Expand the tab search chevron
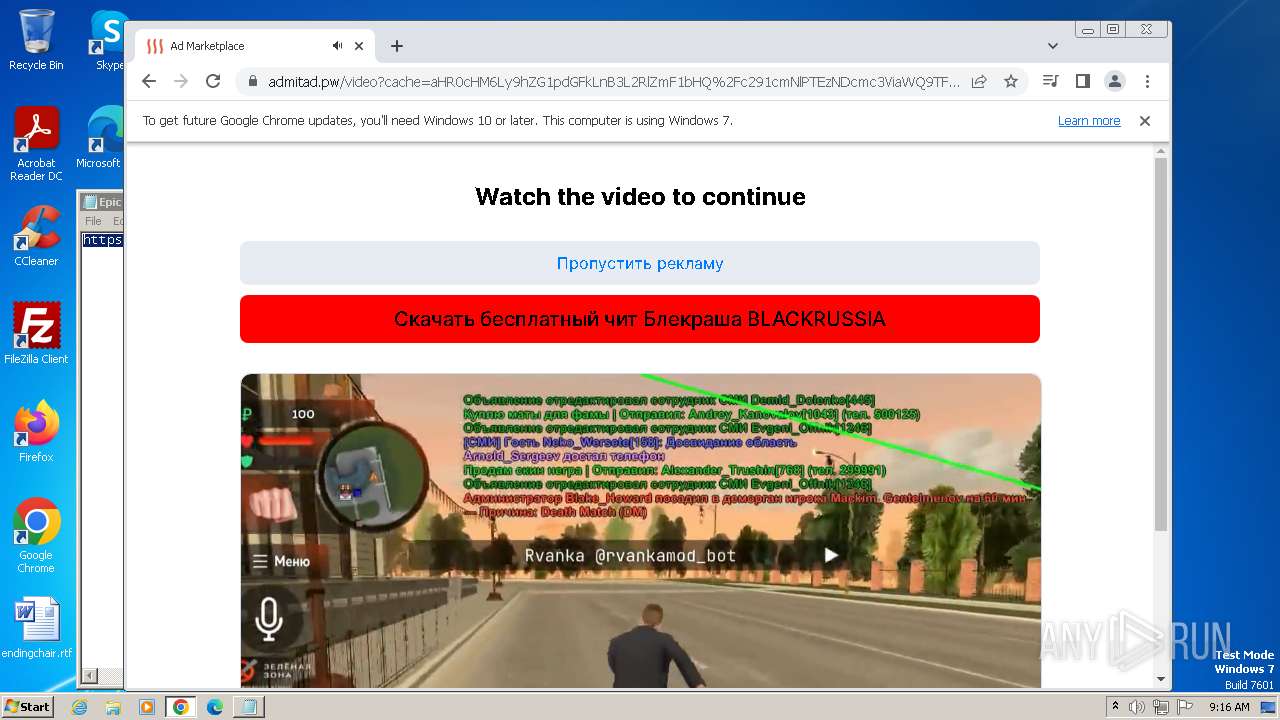Image resolution: width=1280 pixels, height=720 pixels. coord(1053,46)
